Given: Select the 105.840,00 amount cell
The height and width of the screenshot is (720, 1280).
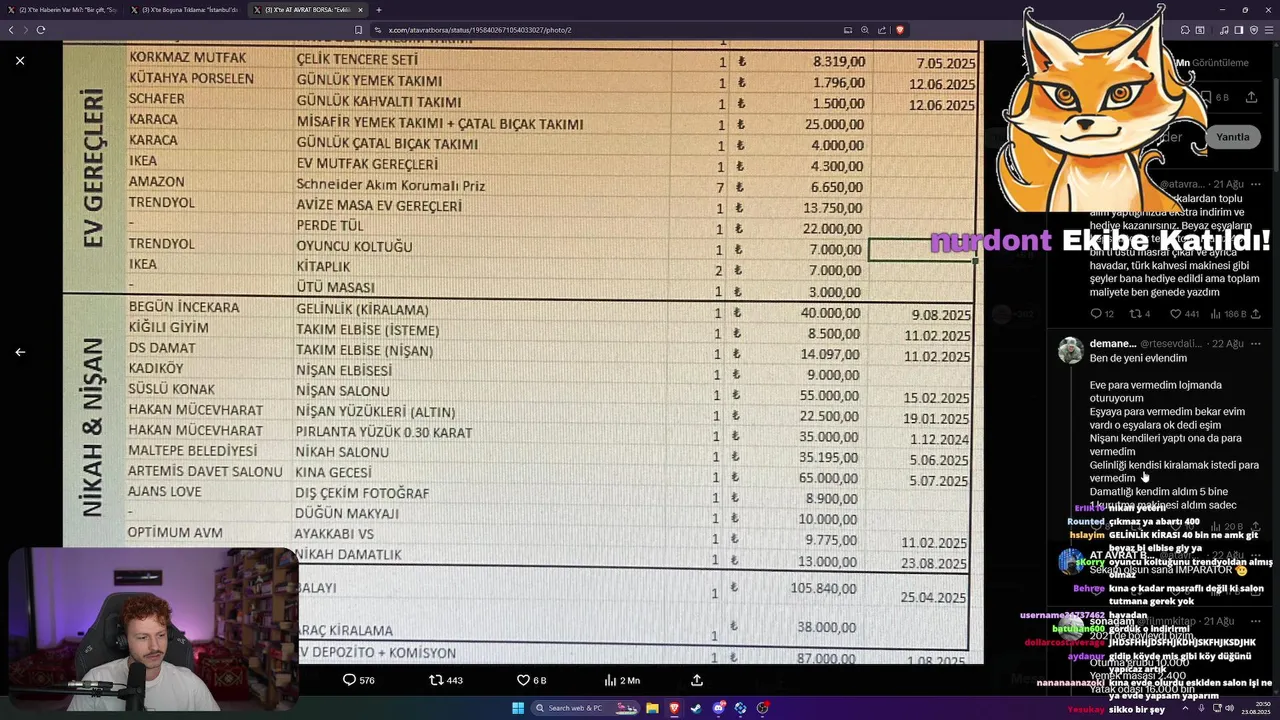Looking at the screenshot, I should click(x=823, y=589).
